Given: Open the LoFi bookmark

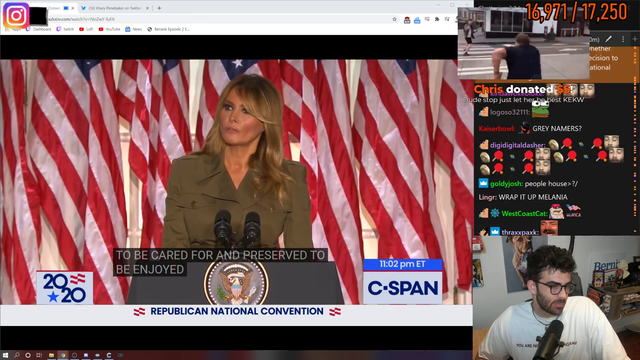Looking at the screenshot, I should 87,29.
